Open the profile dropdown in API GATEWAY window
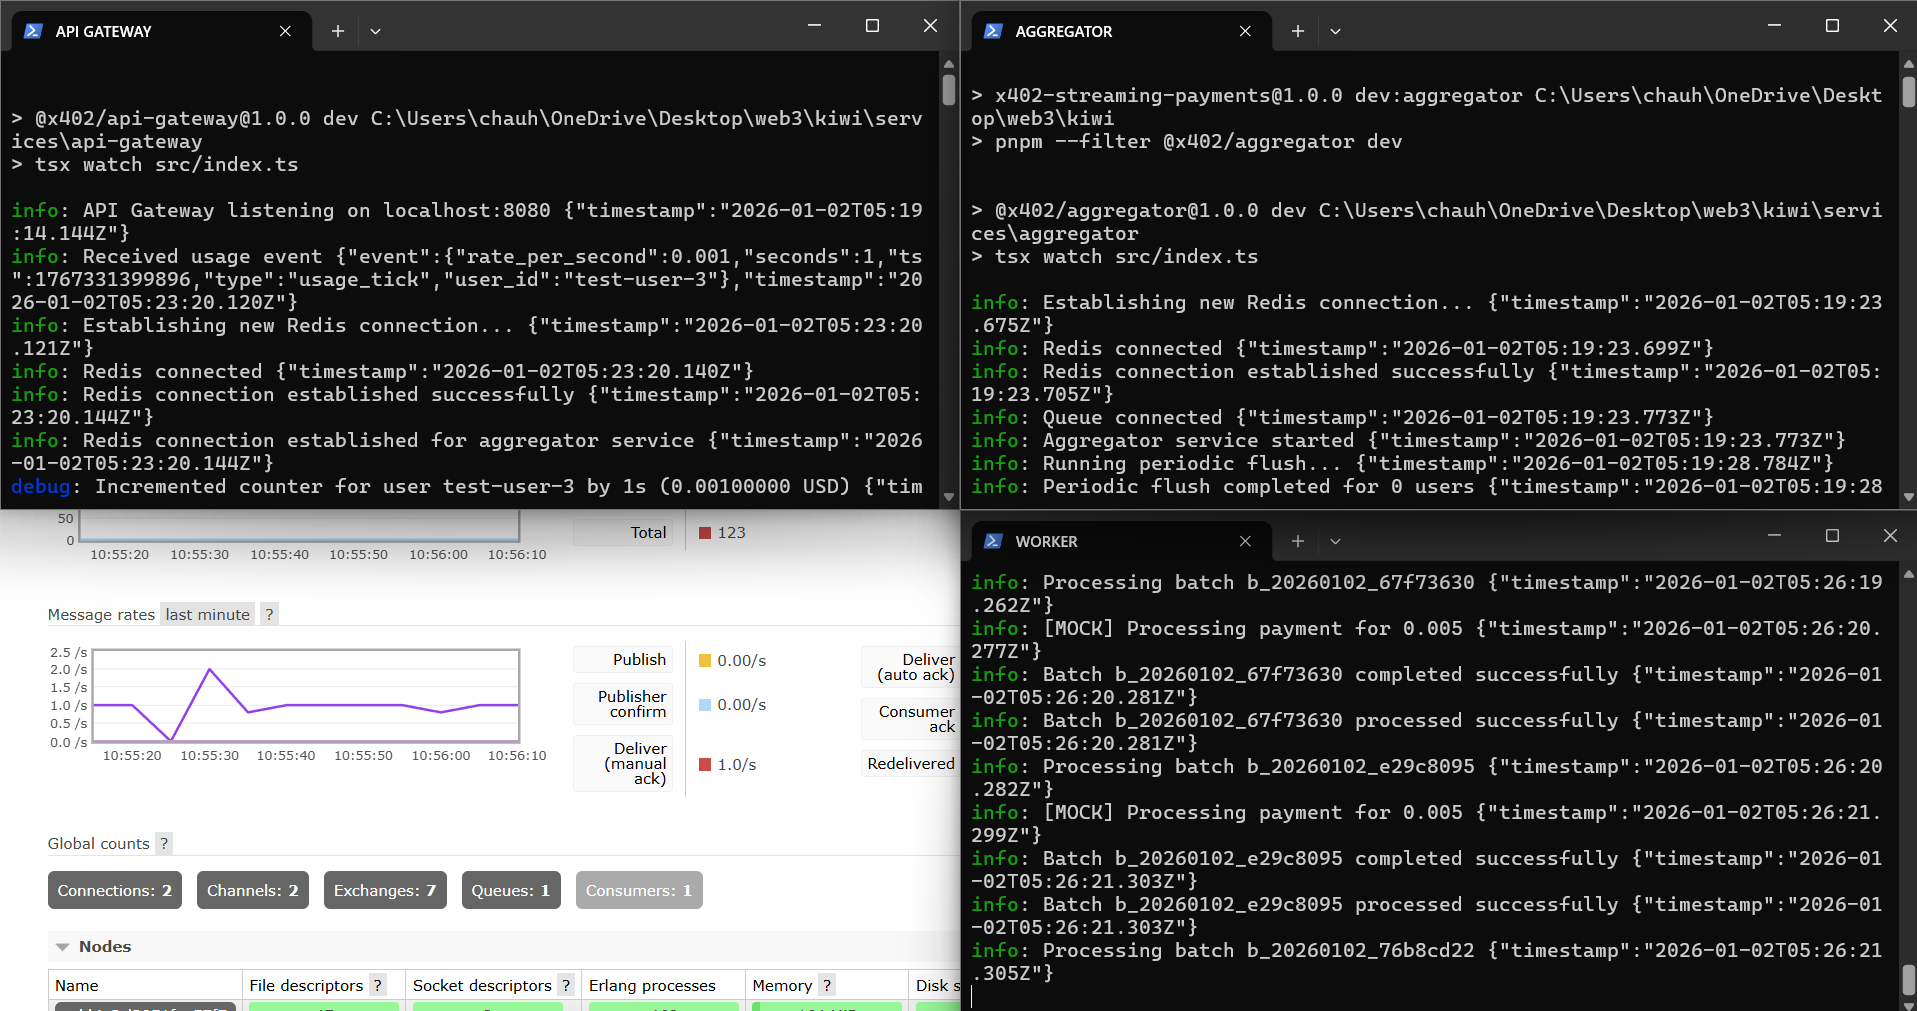 point(375,31)
